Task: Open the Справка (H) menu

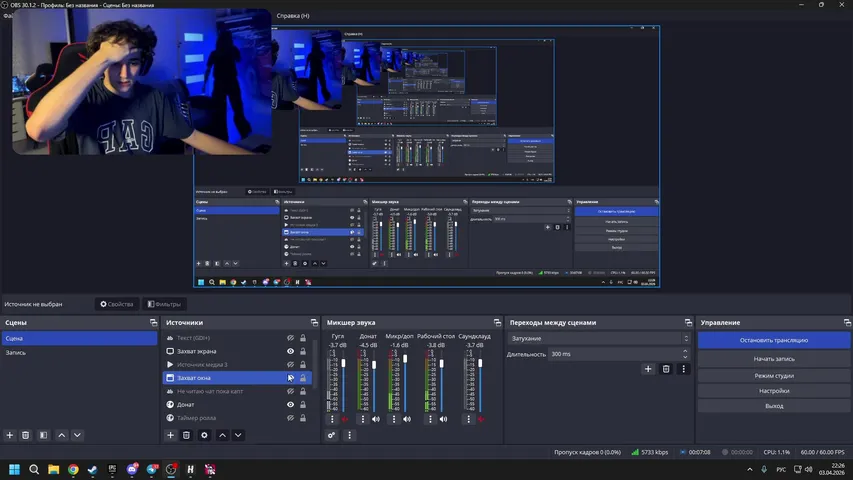Action: [x=293, y=16]
